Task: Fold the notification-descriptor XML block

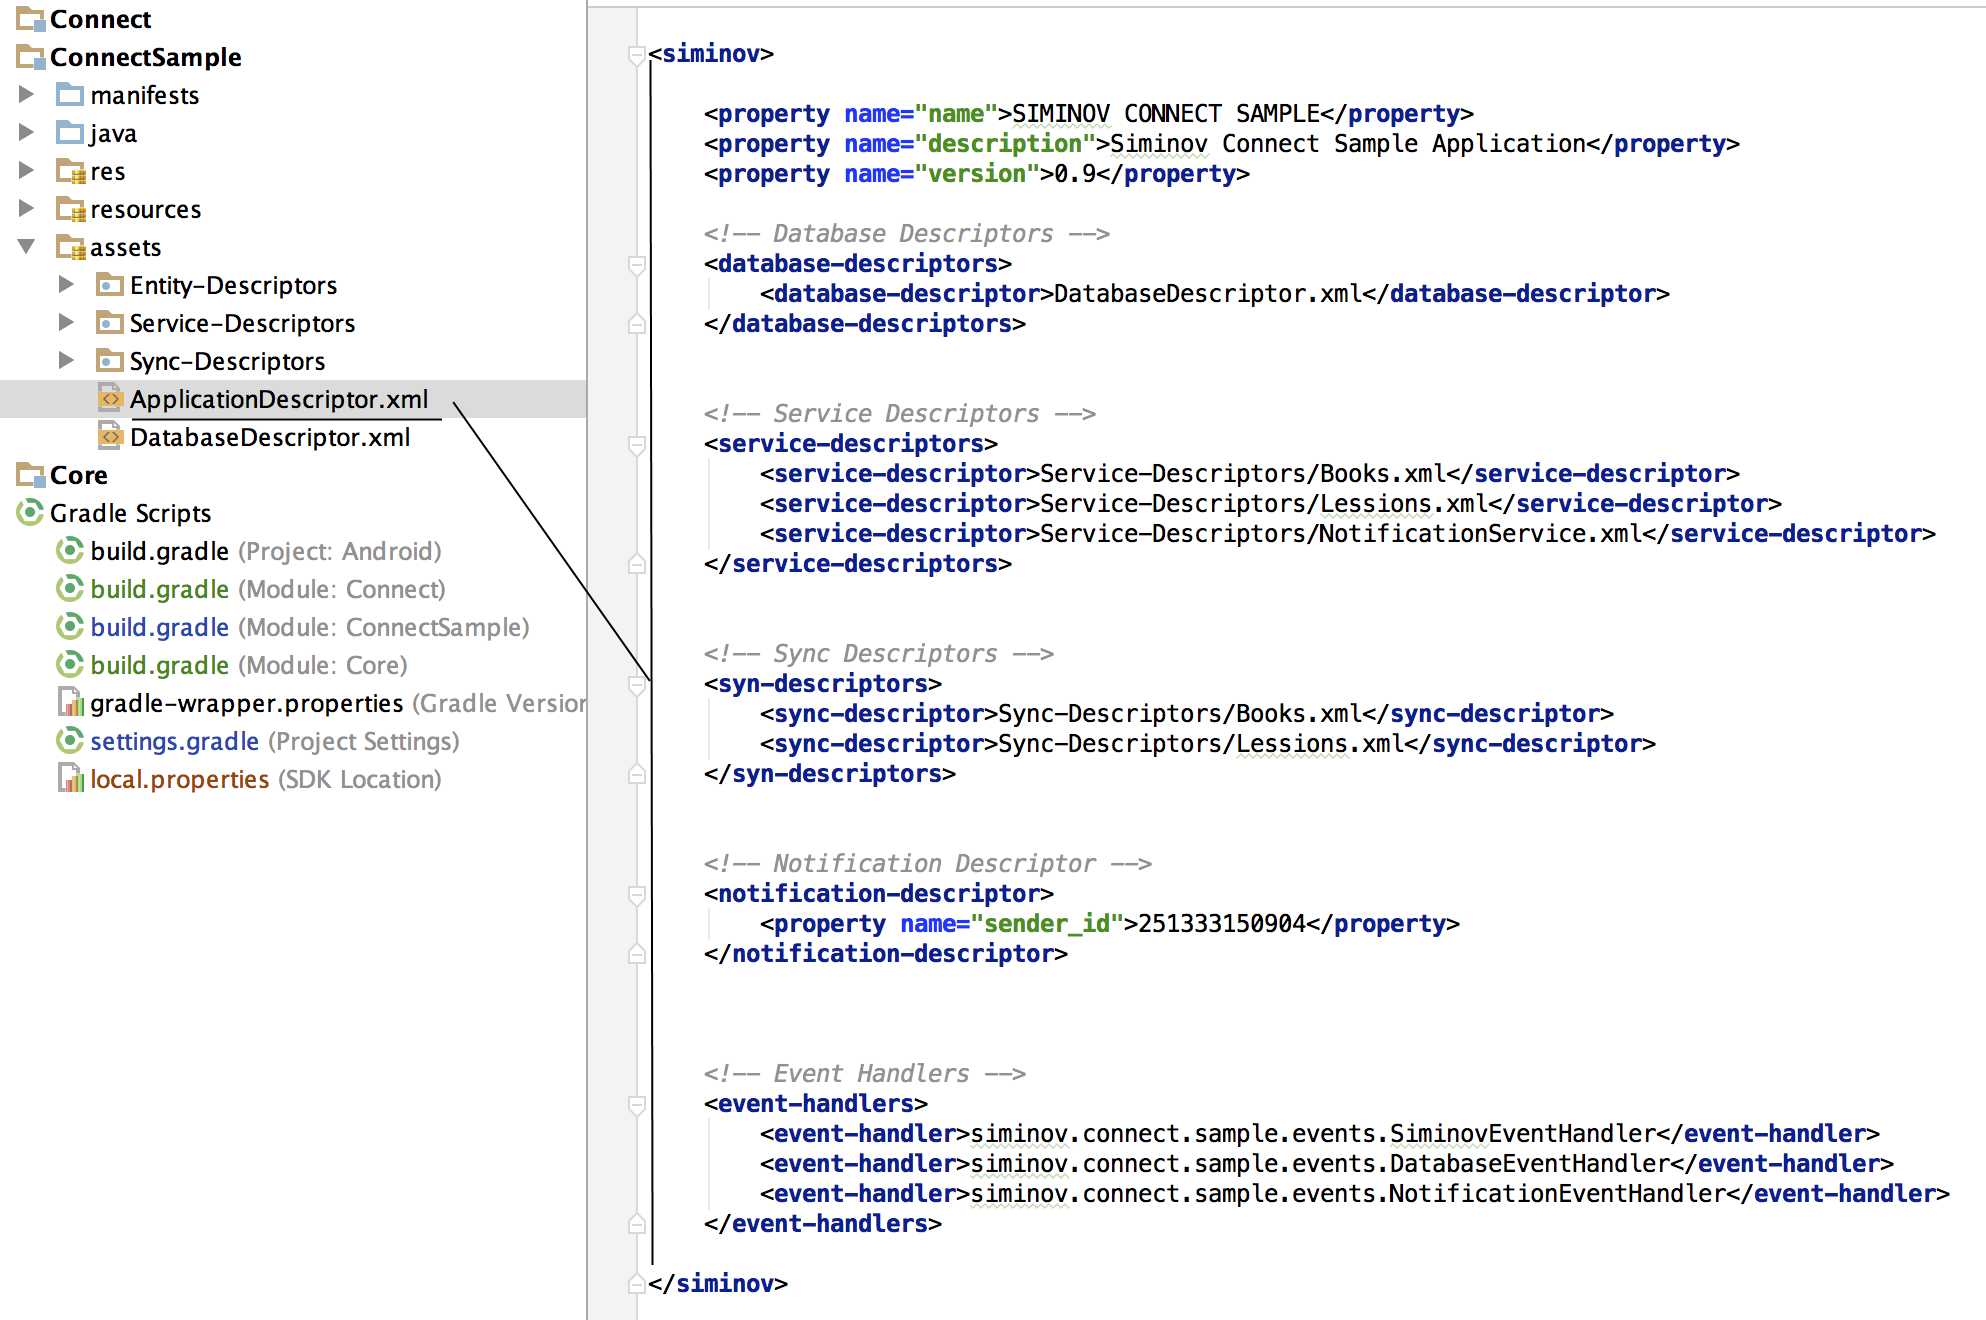Action: pyautogui.click(x=636, y=894)
